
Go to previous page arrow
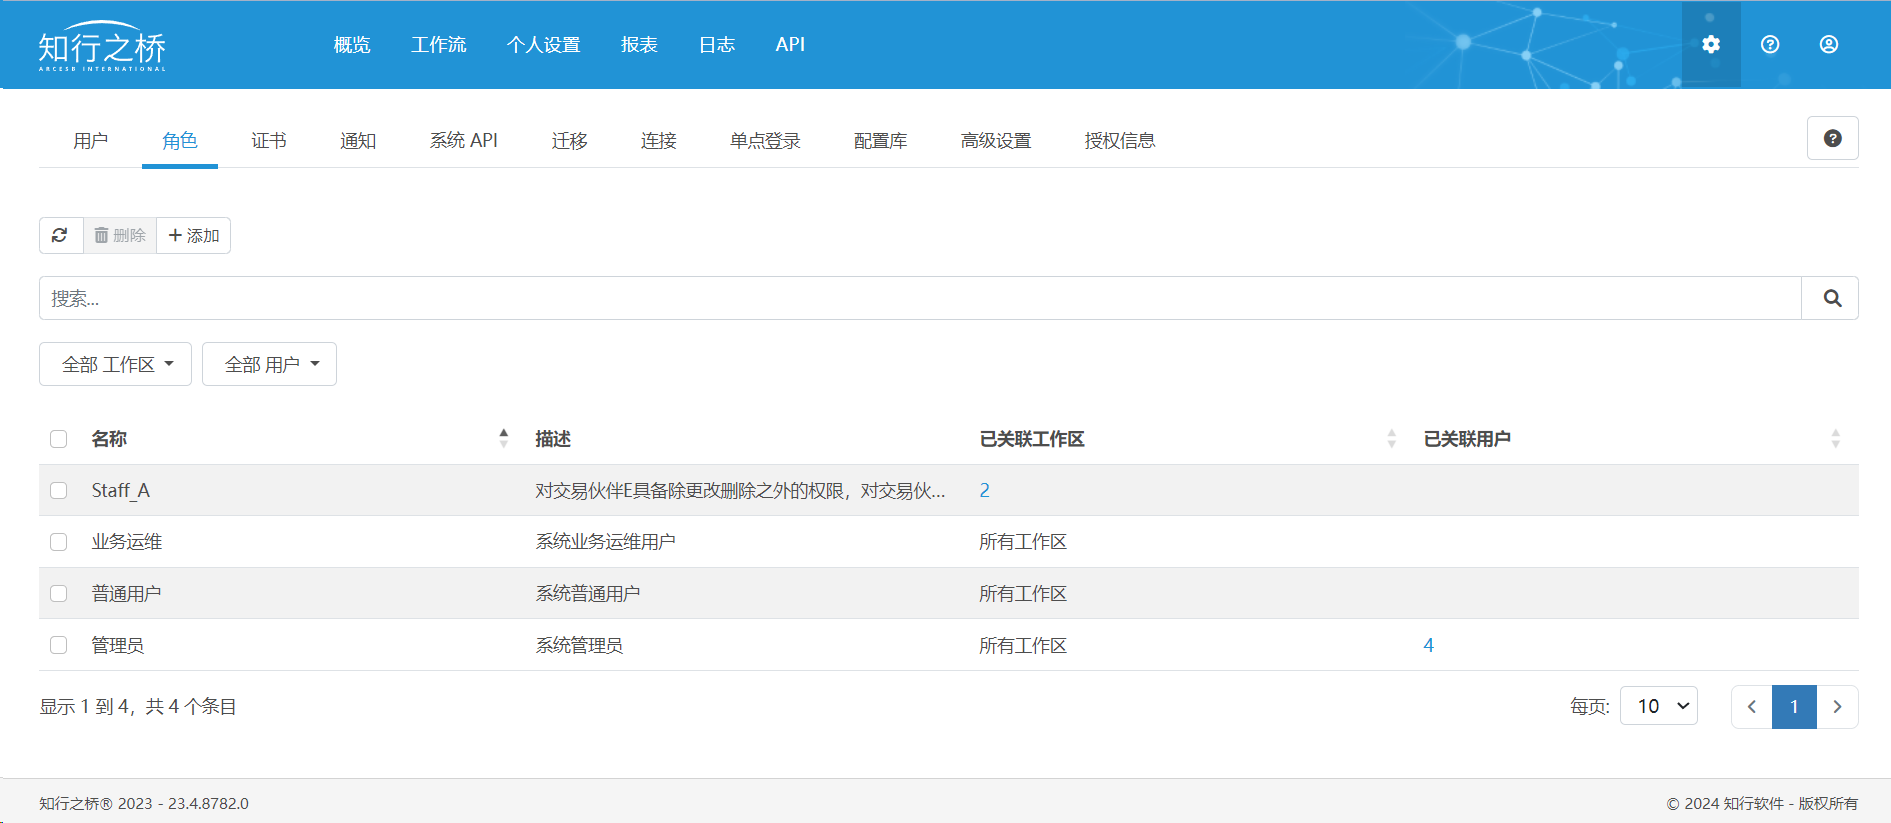click(1752, 707)
